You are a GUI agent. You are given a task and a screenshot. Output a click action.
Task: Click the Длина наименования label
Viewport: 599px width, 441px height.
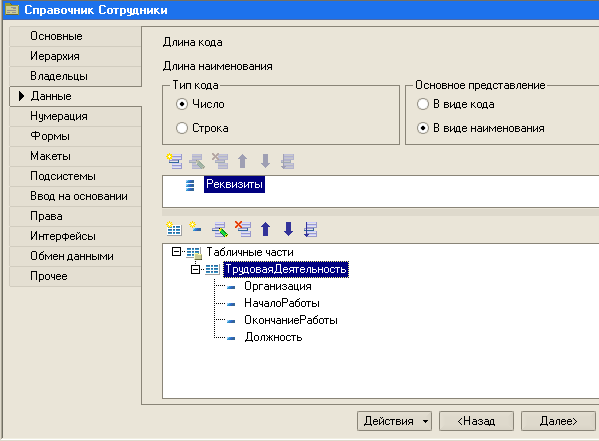(218, 66)
